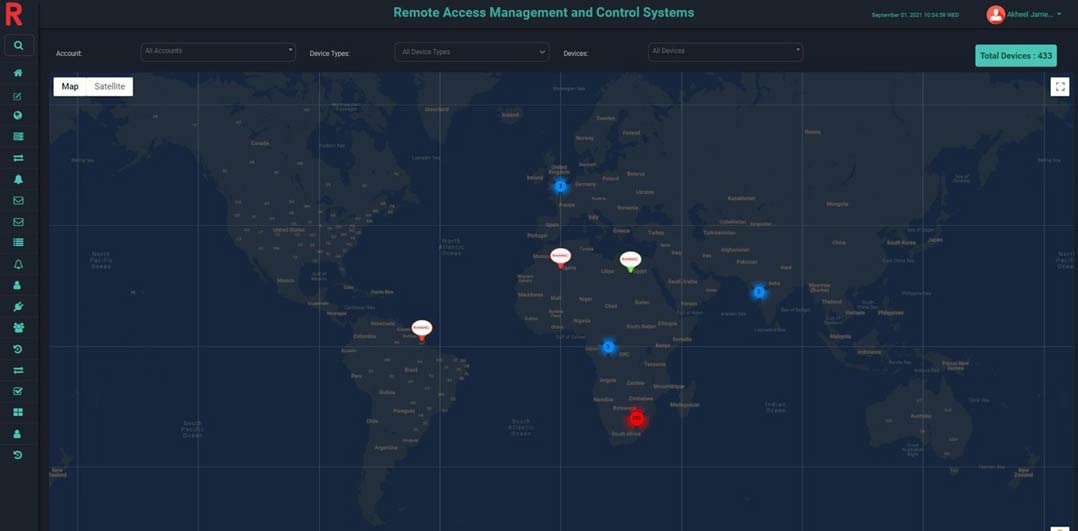Open the Home icon in sidebar
Viewport: 1078px width, 531px height.
click(18, 73)
